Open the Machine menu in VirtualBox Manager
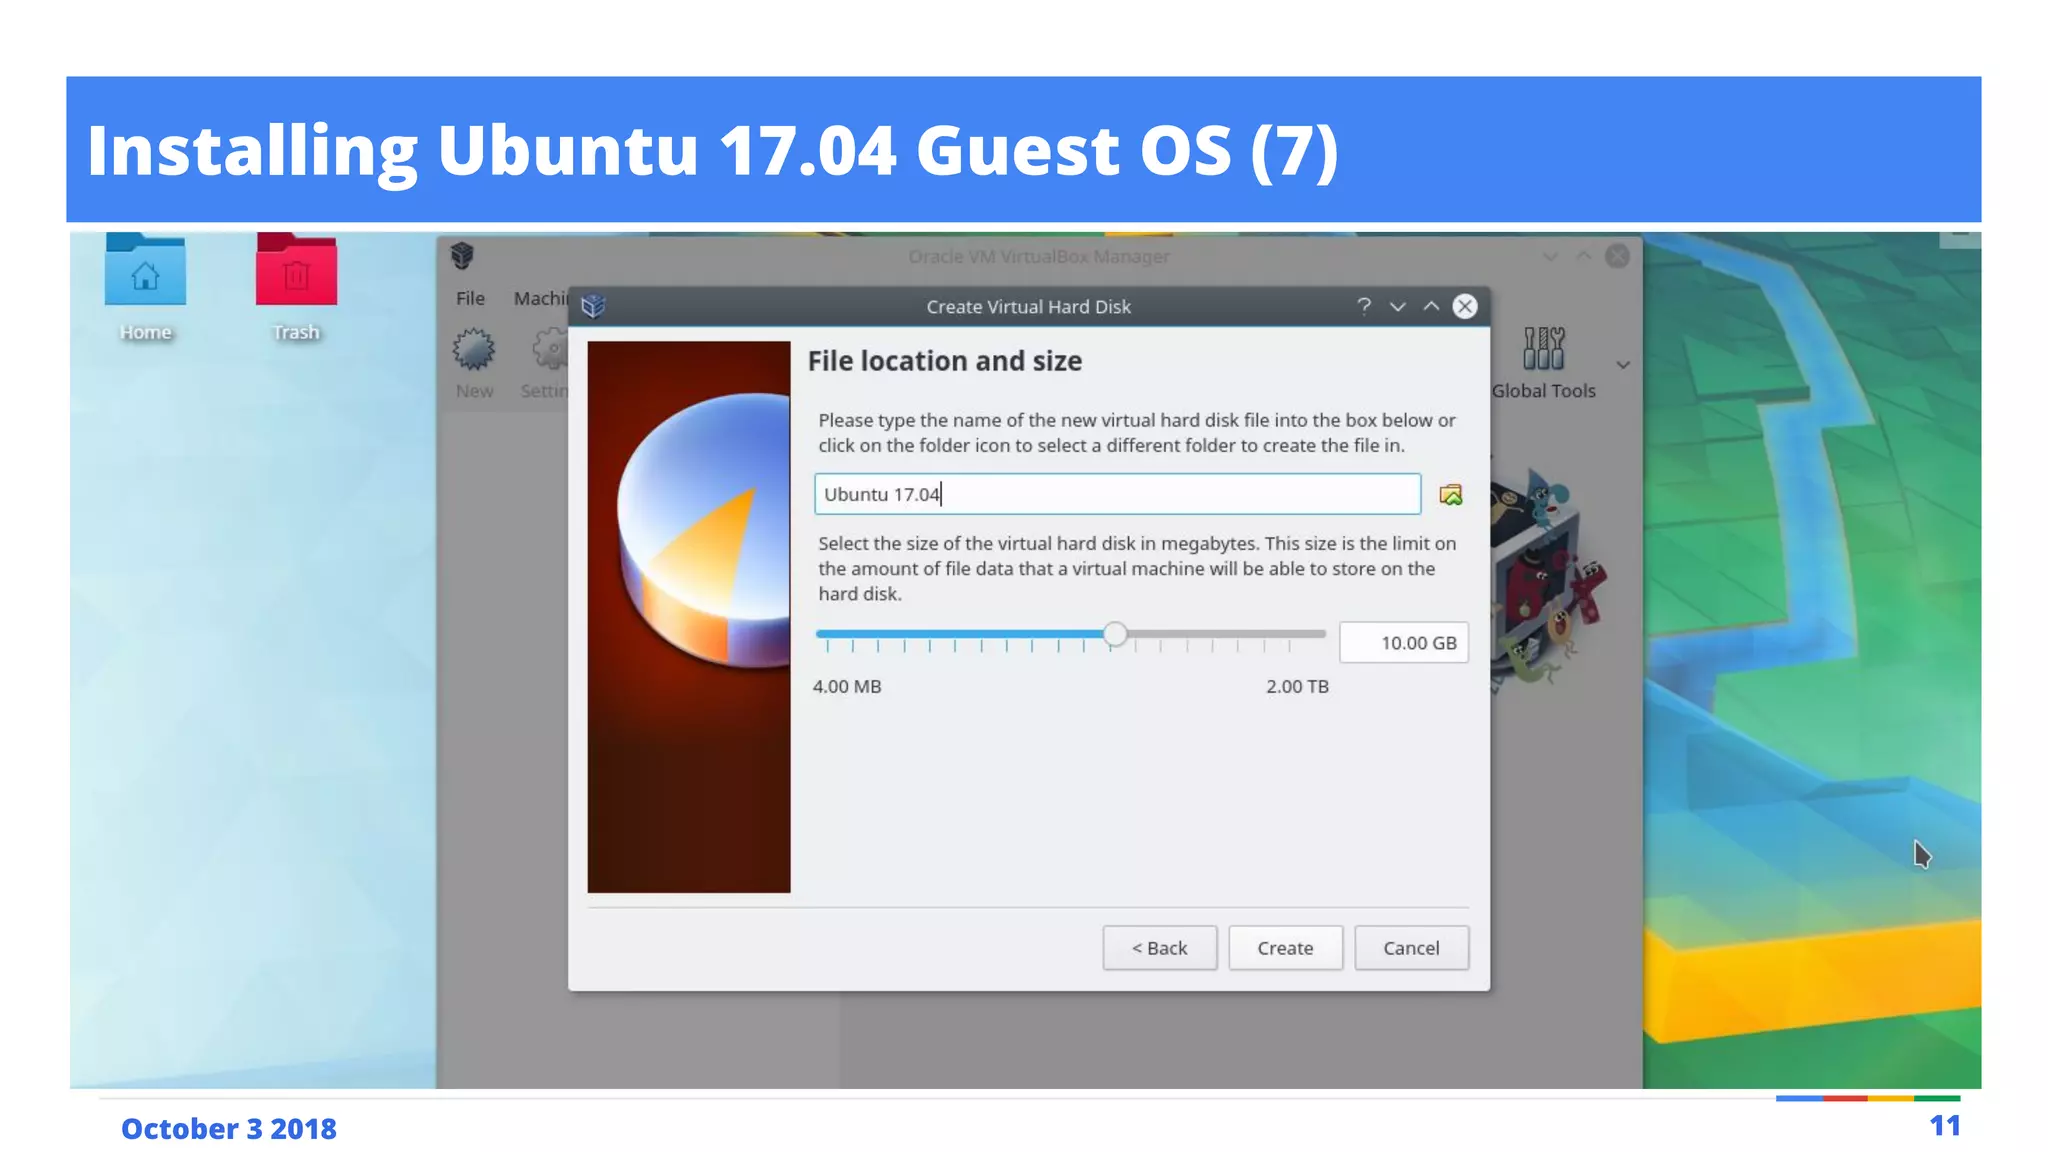Screen dimensions: 2048x1152 (x=540, y=298)
